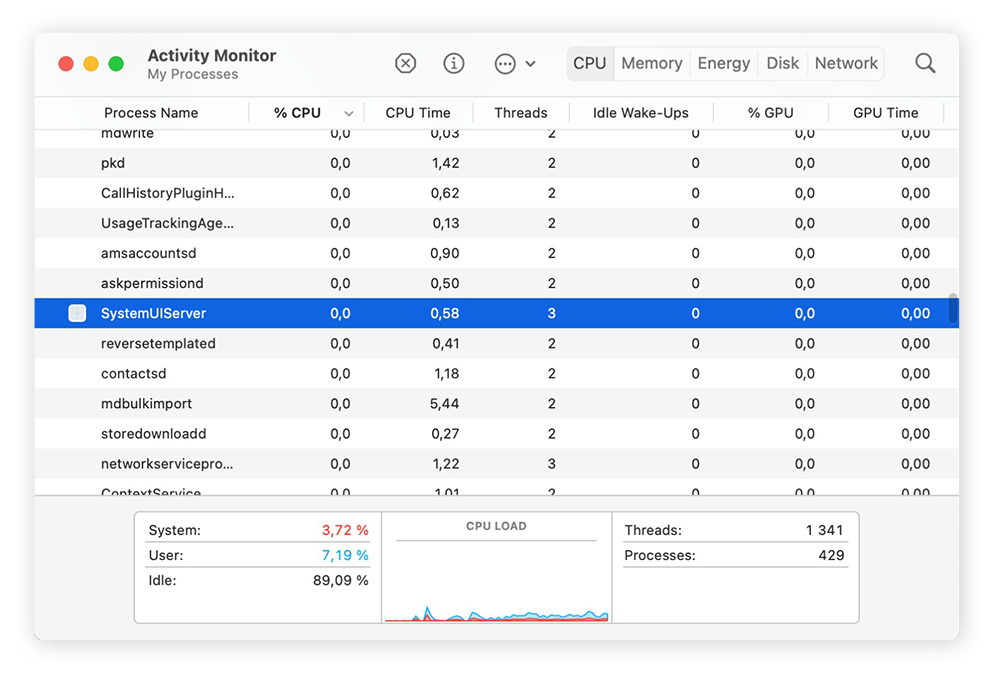Sort by Idle Wake-Ups column
Viewport: 1000px width, 681px height.
641,113
